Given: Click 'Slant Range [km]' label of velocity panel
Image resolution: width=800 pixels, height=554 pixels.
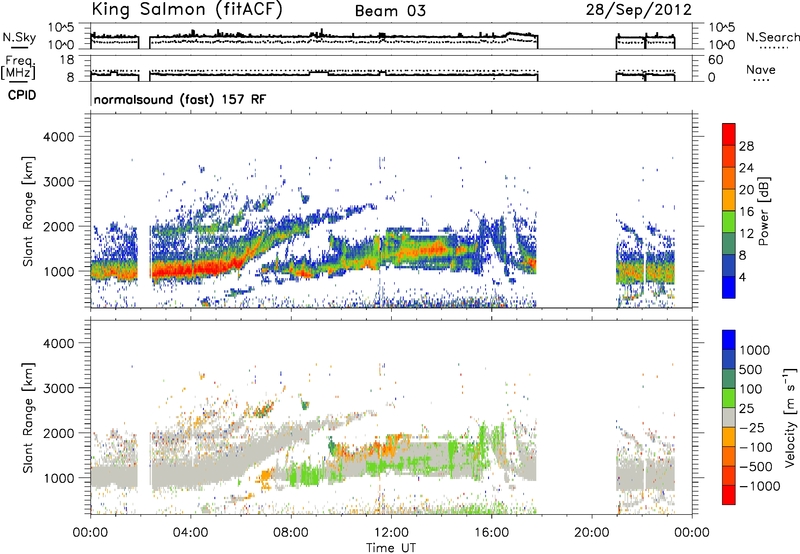Looking at the screenshot, I should (29, 418).
